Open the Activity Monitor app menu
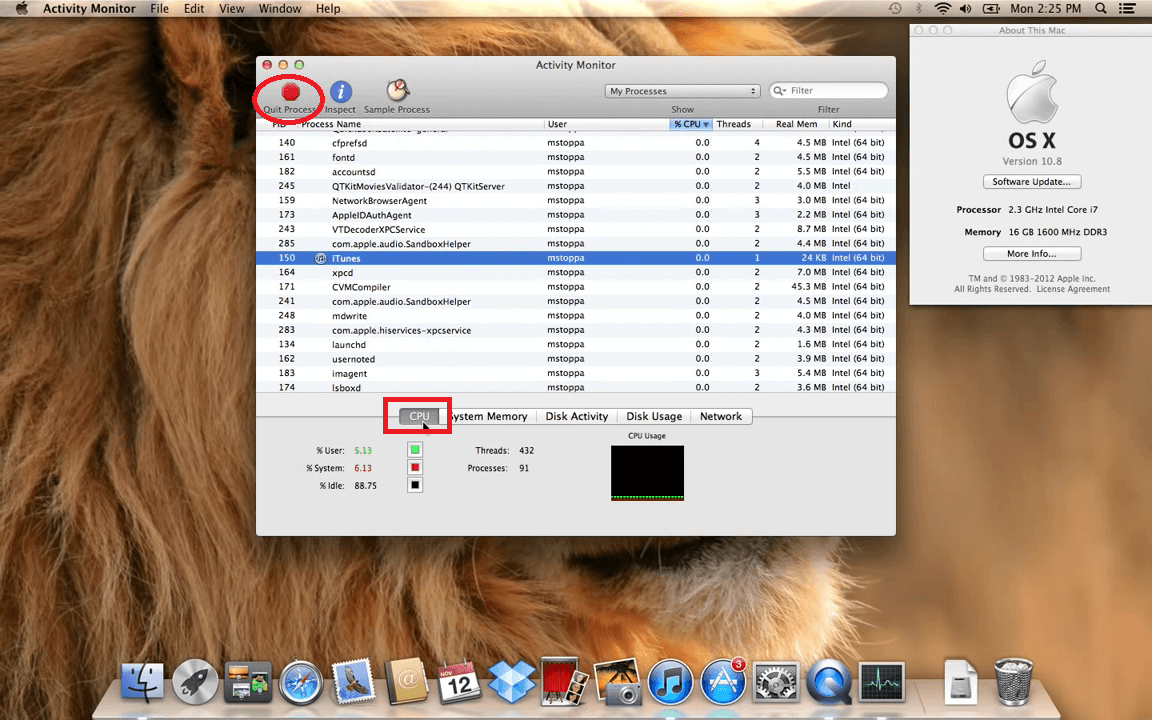The height and width of the screenshot is (720, 1152). [89, 9]
